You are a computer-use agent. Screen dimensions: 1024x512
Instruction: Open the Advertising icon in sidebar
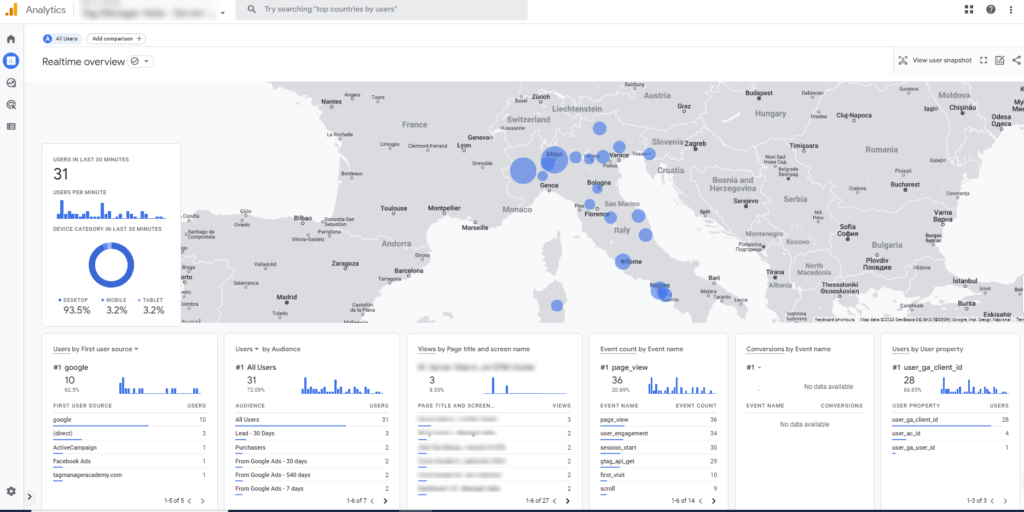point(10,104)
